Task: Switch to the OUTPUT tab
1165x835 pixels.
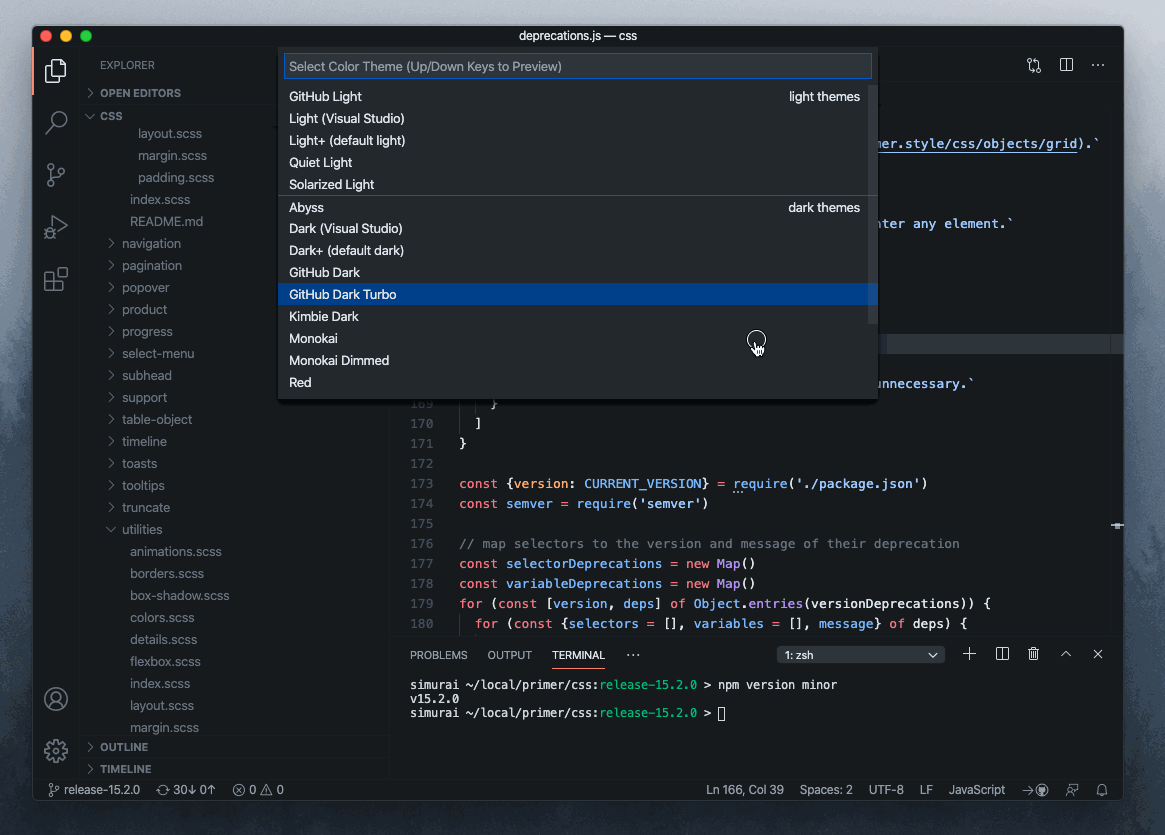Action: (509, 655)
